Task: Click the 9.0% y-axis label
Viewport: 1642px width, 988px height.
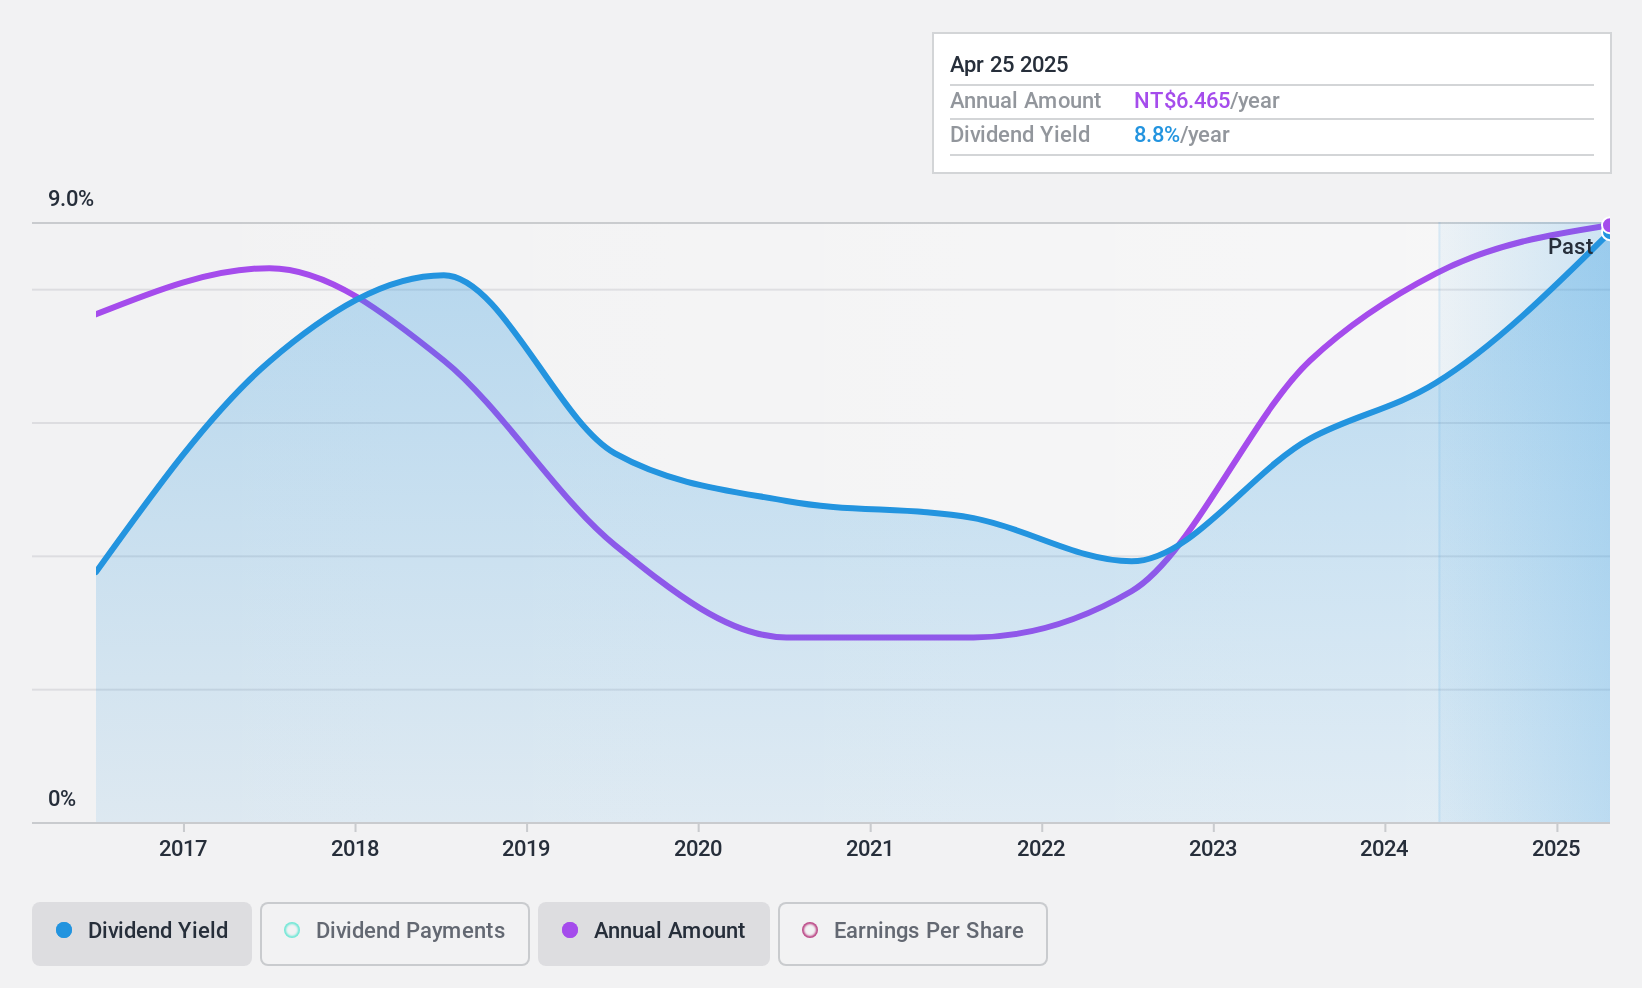Action: tap(71, 198)
